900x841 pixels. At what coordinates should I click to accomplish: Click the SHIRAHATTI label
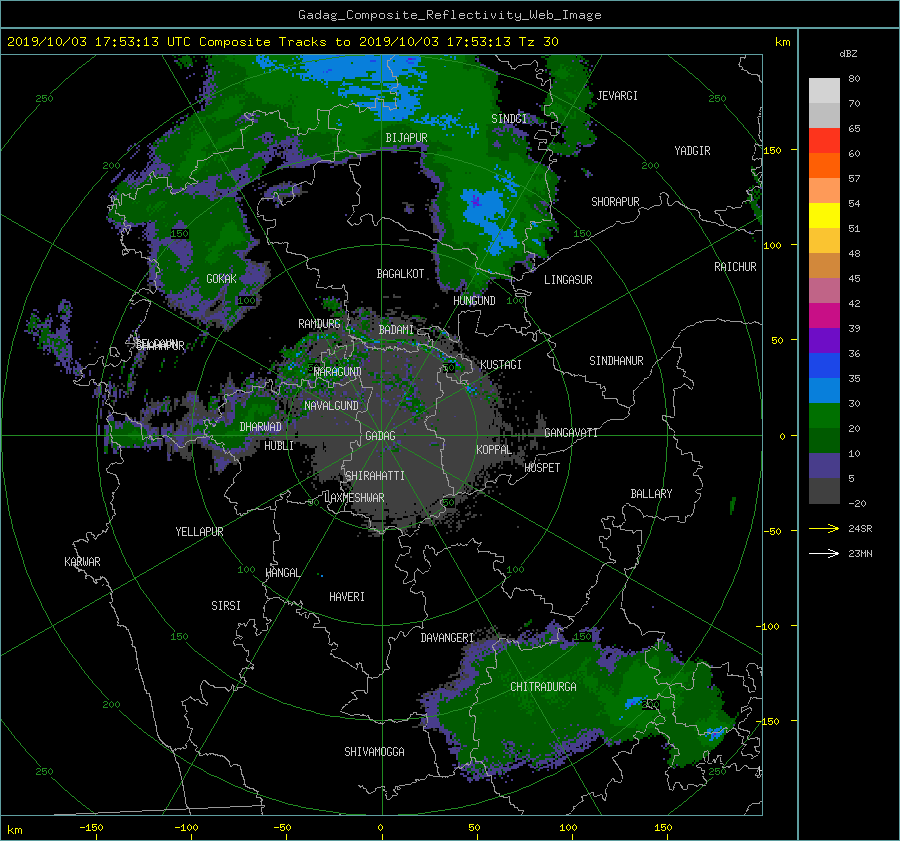375,476
